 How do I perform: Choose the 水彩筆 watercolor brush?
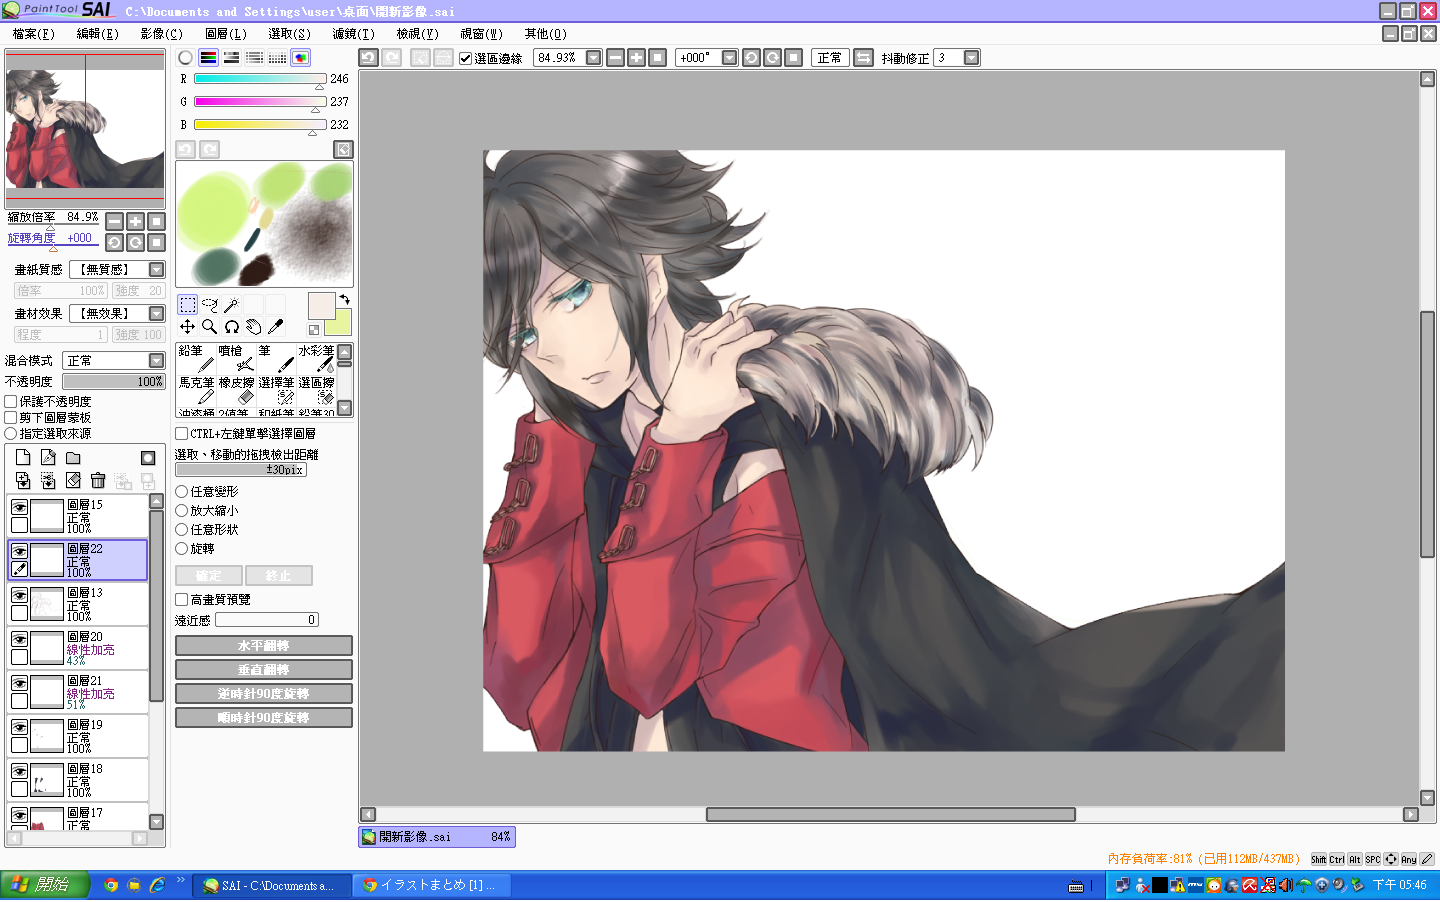[x=316, y=359]
